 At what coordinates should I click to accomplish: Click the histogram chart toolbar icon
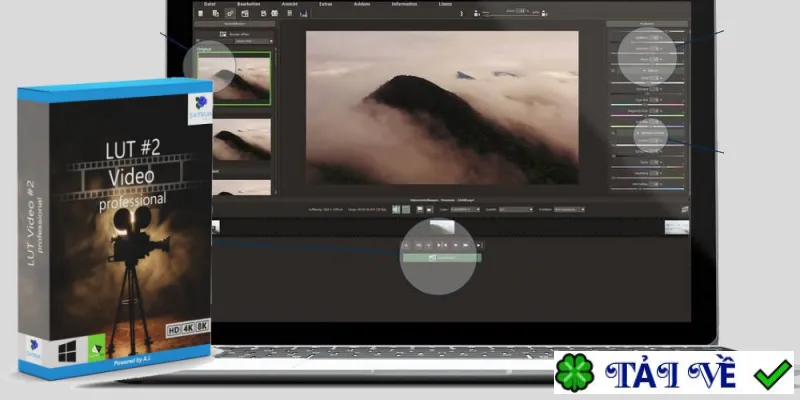pos(303,14)
